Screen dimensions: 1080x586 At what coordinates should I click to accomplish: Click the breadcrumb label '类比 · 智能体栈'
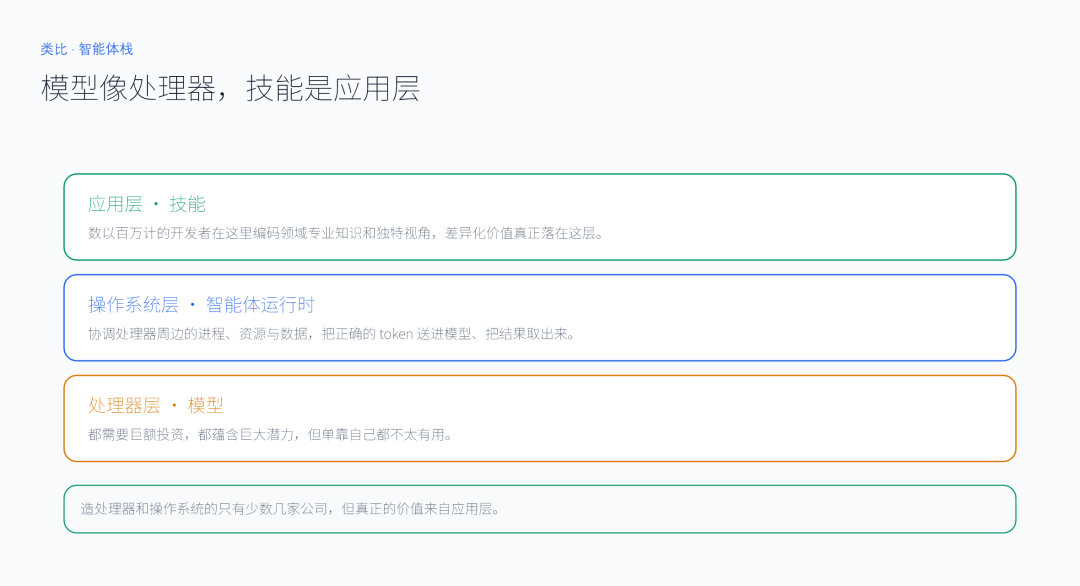point(87,50)
